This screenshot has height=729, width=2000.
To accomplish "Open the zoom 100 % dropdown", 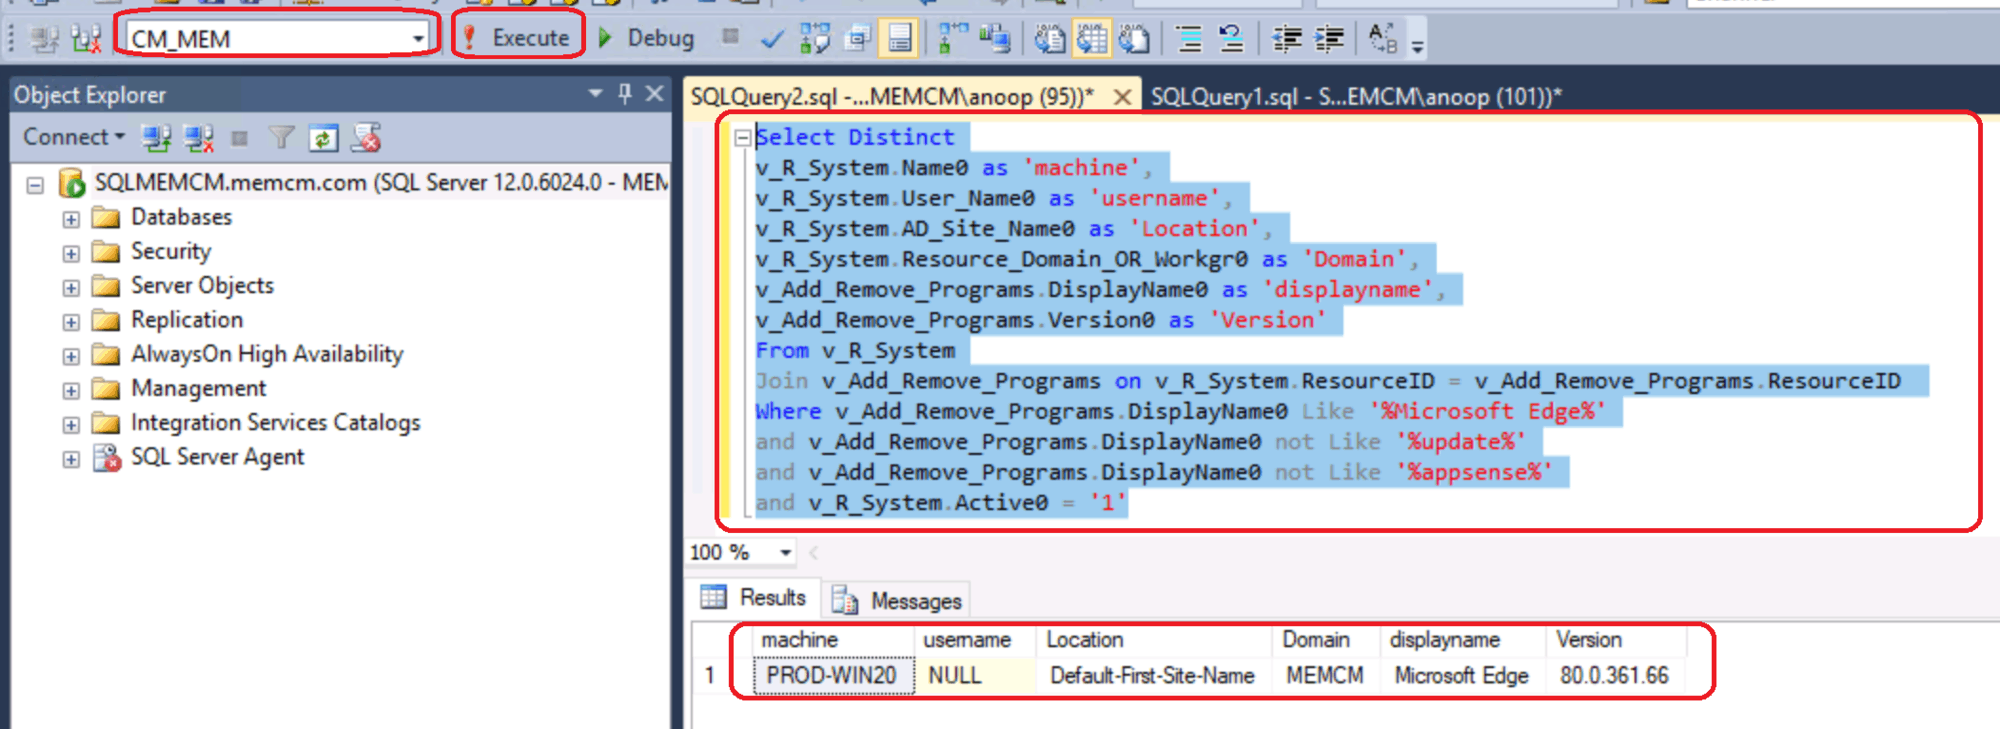I will 786,552.
